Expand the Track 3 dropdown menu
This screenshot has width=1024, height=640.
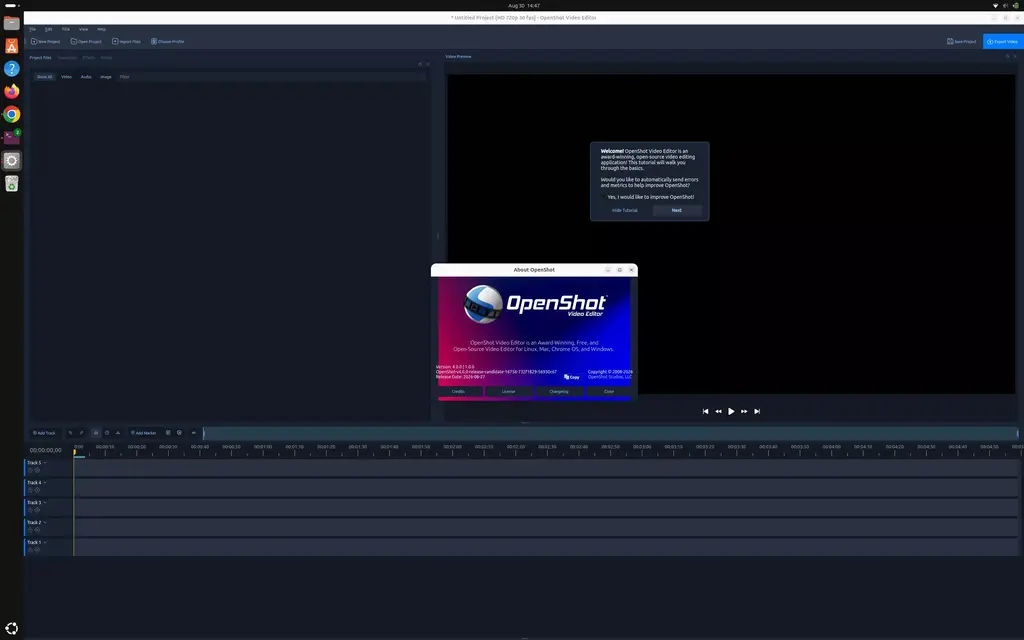(45, 503)
